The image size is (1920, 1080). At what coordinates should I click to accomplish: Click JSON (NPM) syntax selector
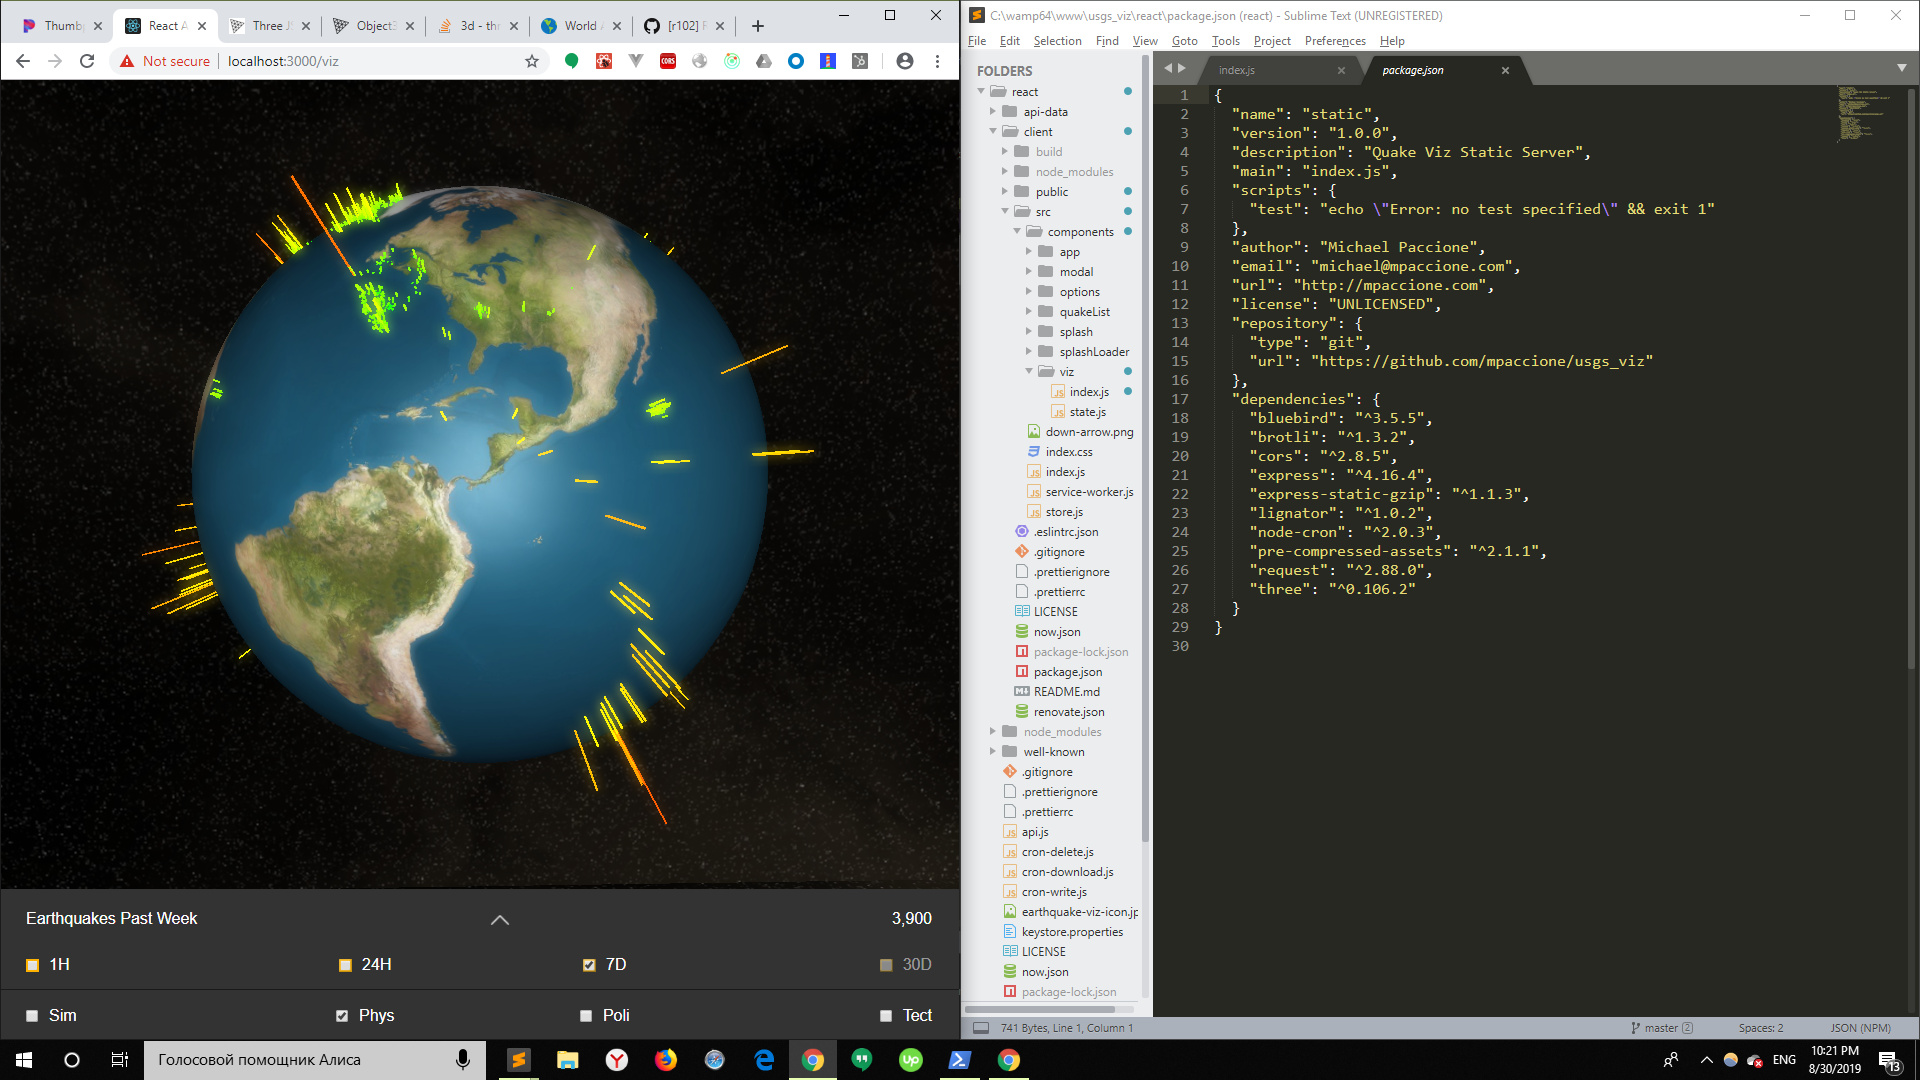pyautogui.click(x=1860, y=1028)
